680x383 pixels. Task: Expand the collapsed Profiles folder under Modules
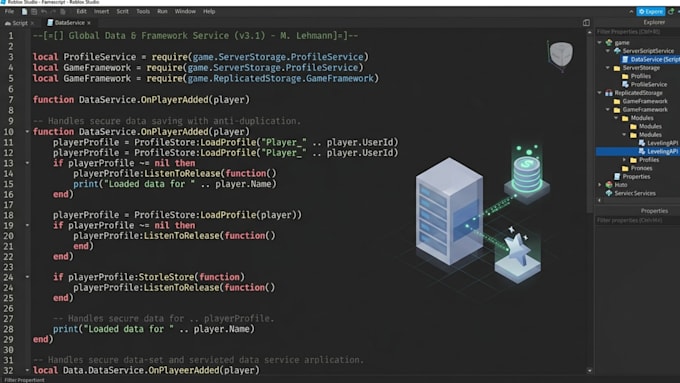point(624,160)
